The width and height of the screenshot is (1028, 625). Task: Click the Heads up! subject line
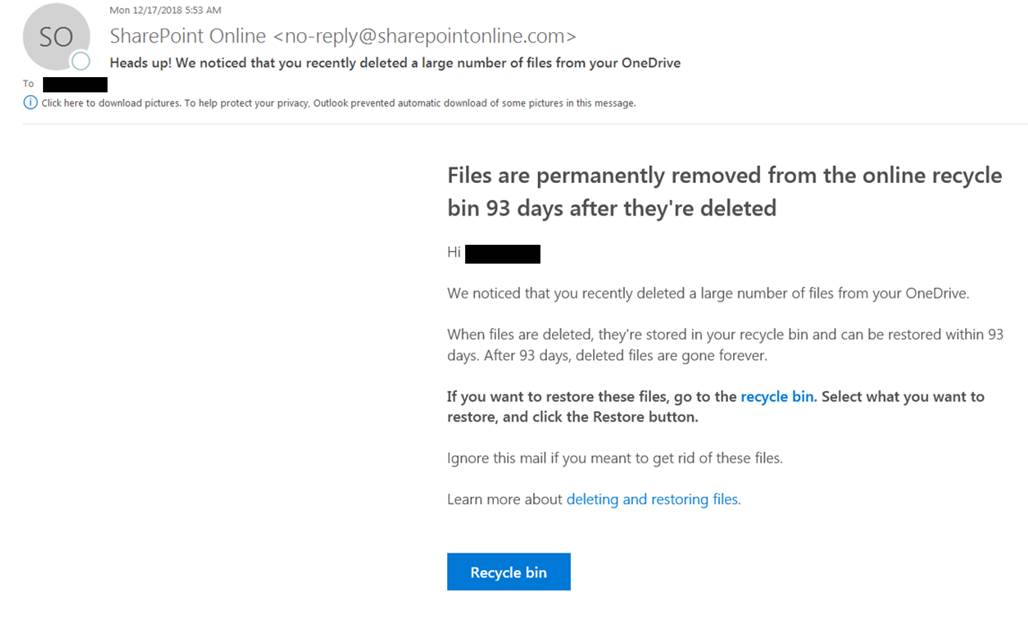coord(395,63)
